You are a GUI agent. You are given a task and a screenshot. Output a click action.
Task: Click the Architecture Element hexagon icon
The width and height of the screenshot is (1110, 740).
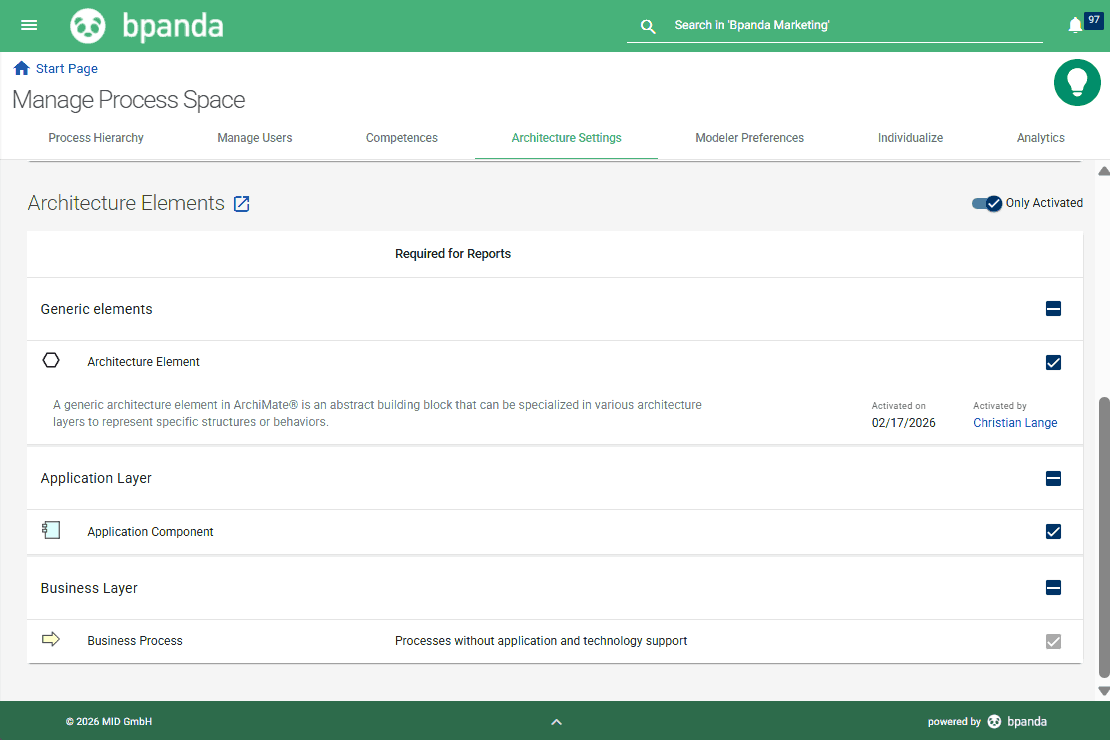pyautogui.click(x=51, y=360)
